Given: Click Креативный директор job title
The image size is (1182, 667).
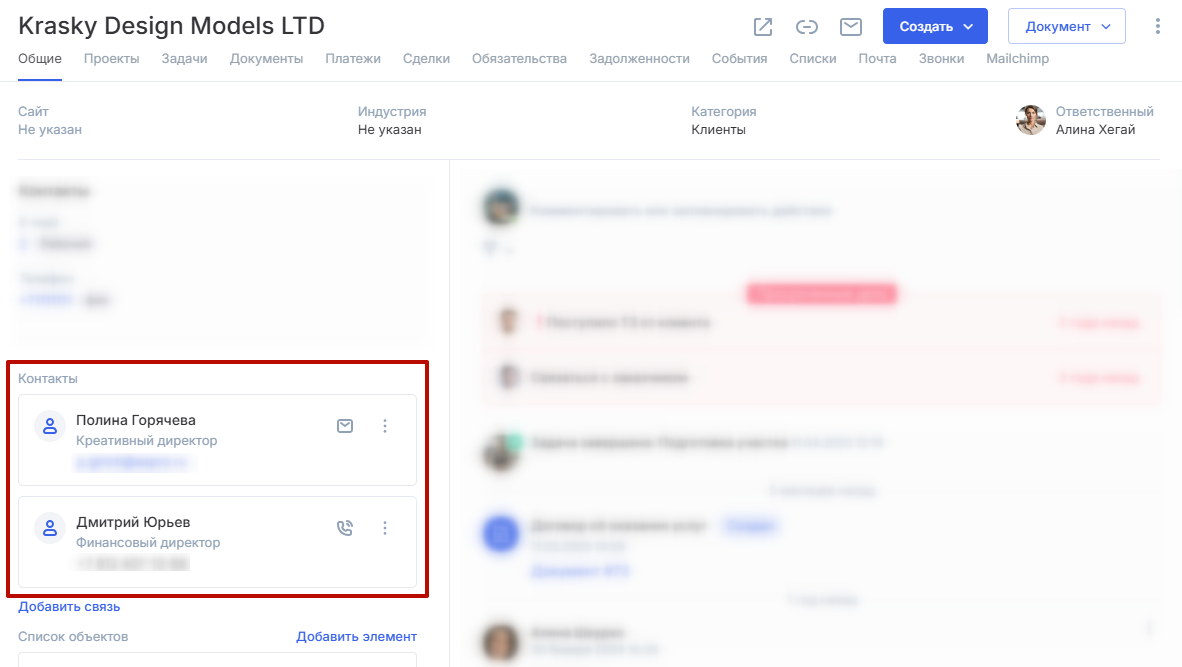Looking at the screenshot, I should point(147,441).
